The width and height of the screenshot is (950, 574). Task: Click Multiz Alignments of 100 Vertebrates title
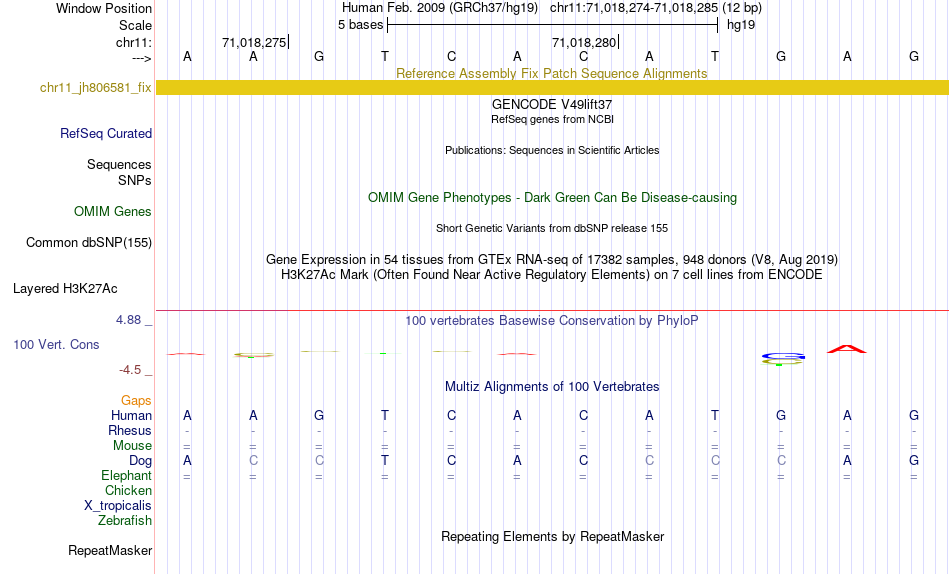[x=552, y=387]
